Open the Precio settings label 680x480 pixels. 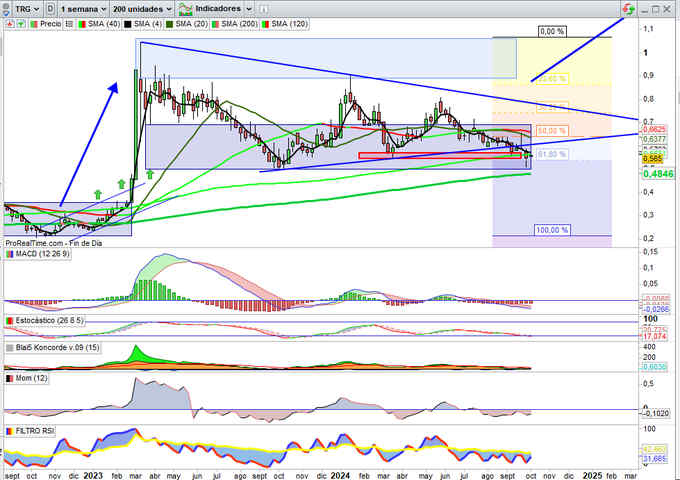click(x=50, y=24)
